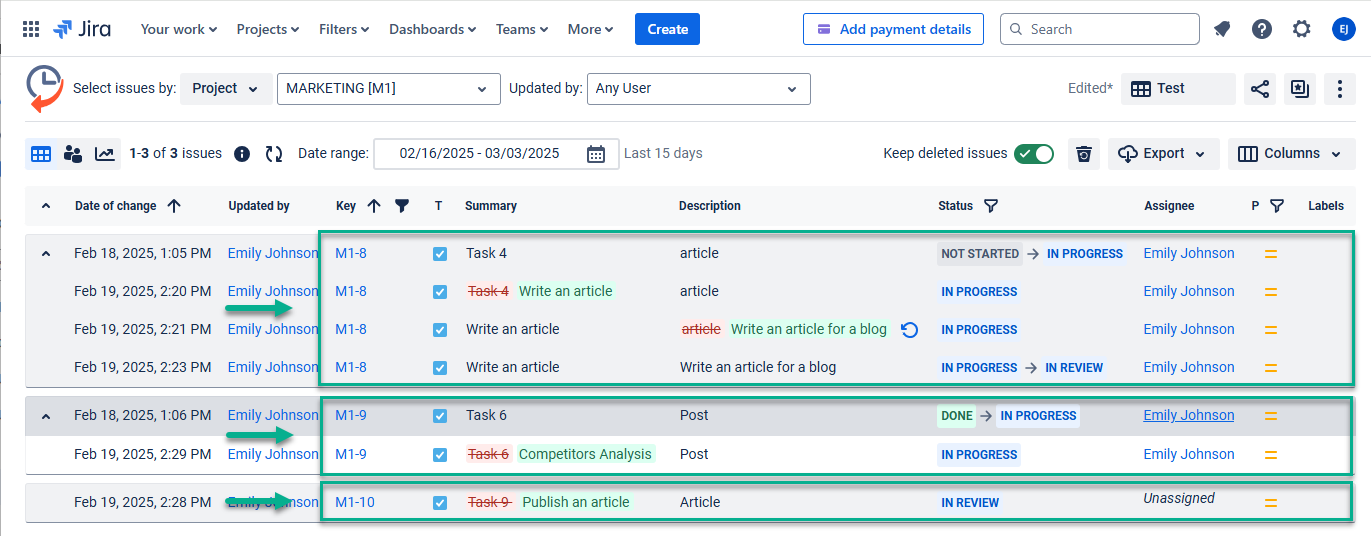
Task: Toggle the Keep deleted issues switch
Action: (1034, 154)
